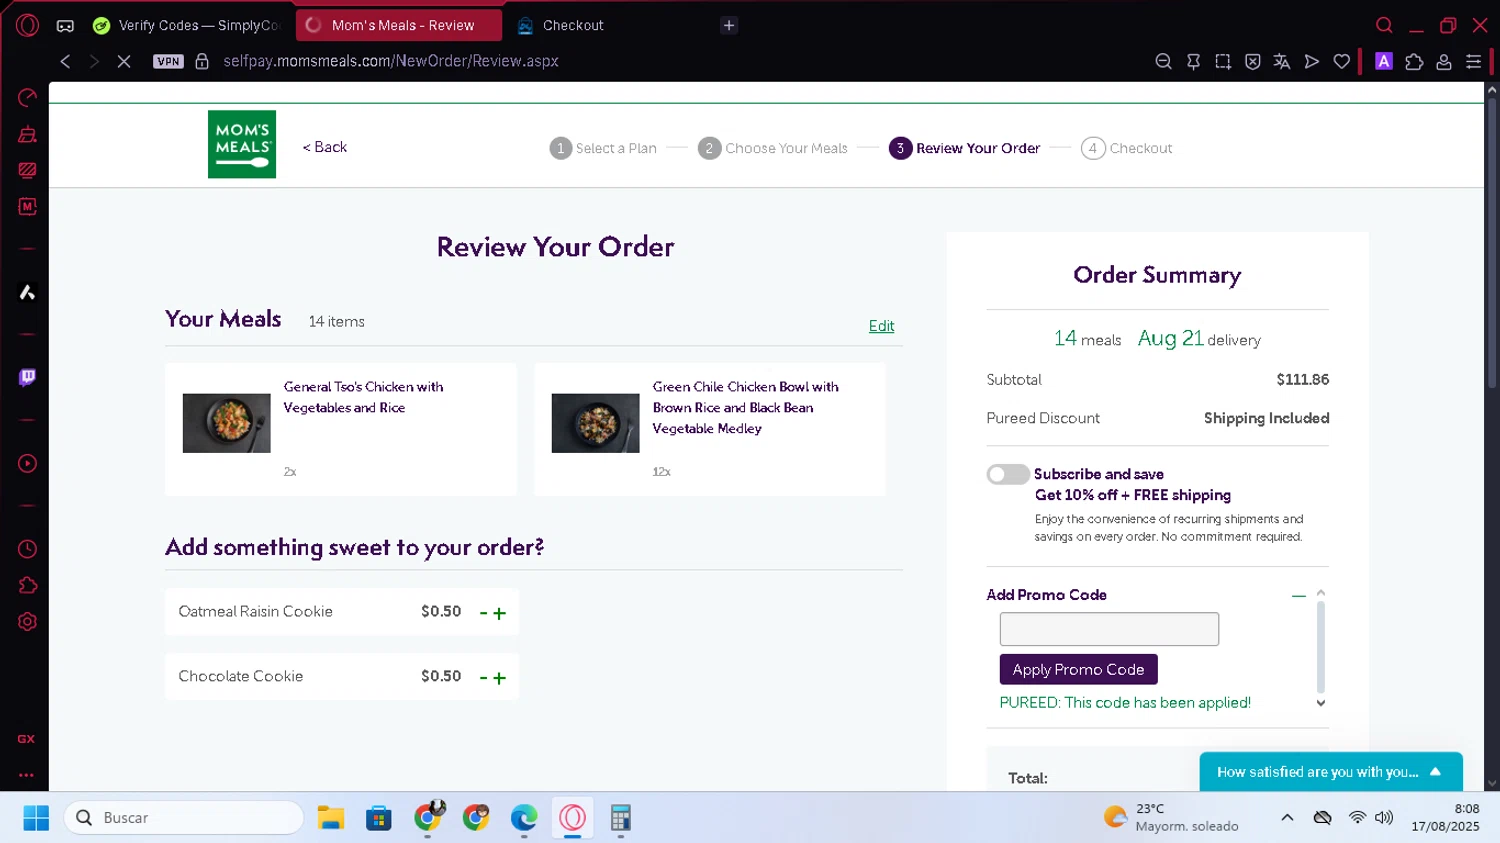Open File Explorer from taskbar
1500x843 pixels.
point(331,818)
